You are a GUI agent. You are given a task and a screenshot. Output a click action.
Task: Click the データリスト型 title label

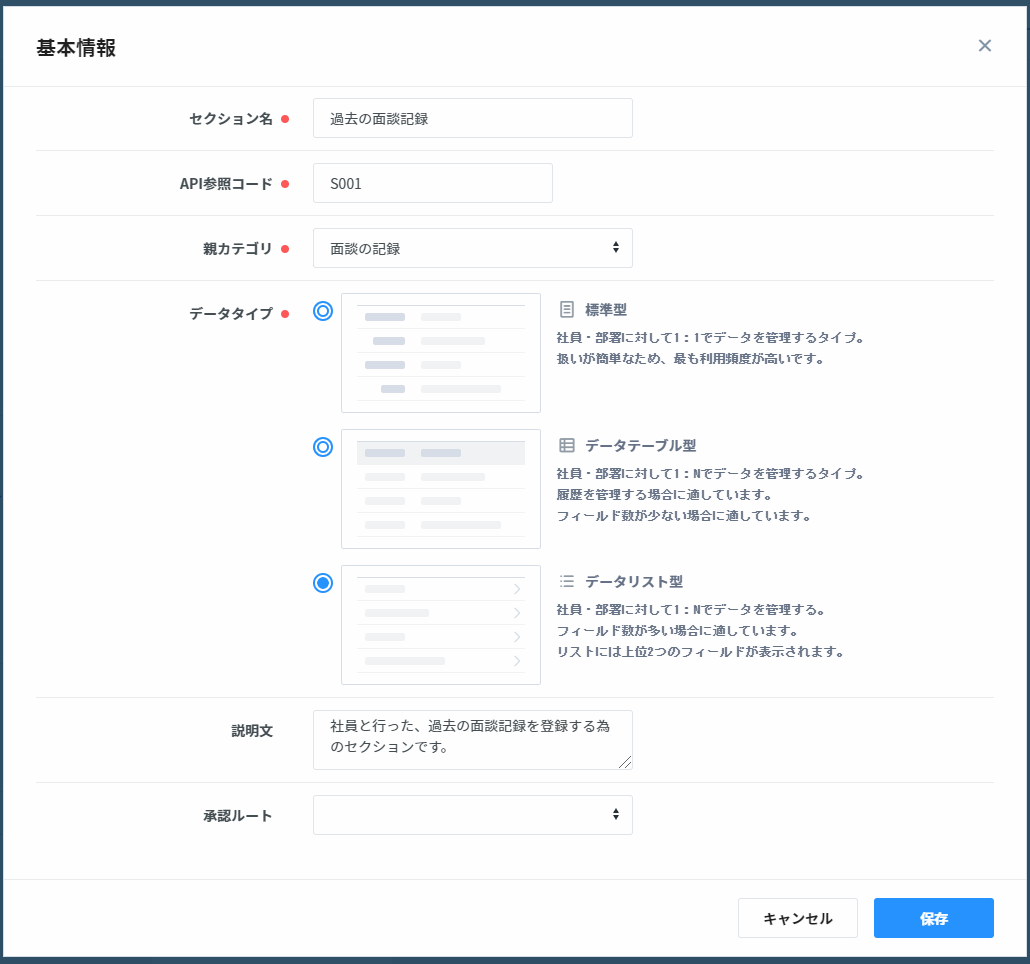coord(634,581)
